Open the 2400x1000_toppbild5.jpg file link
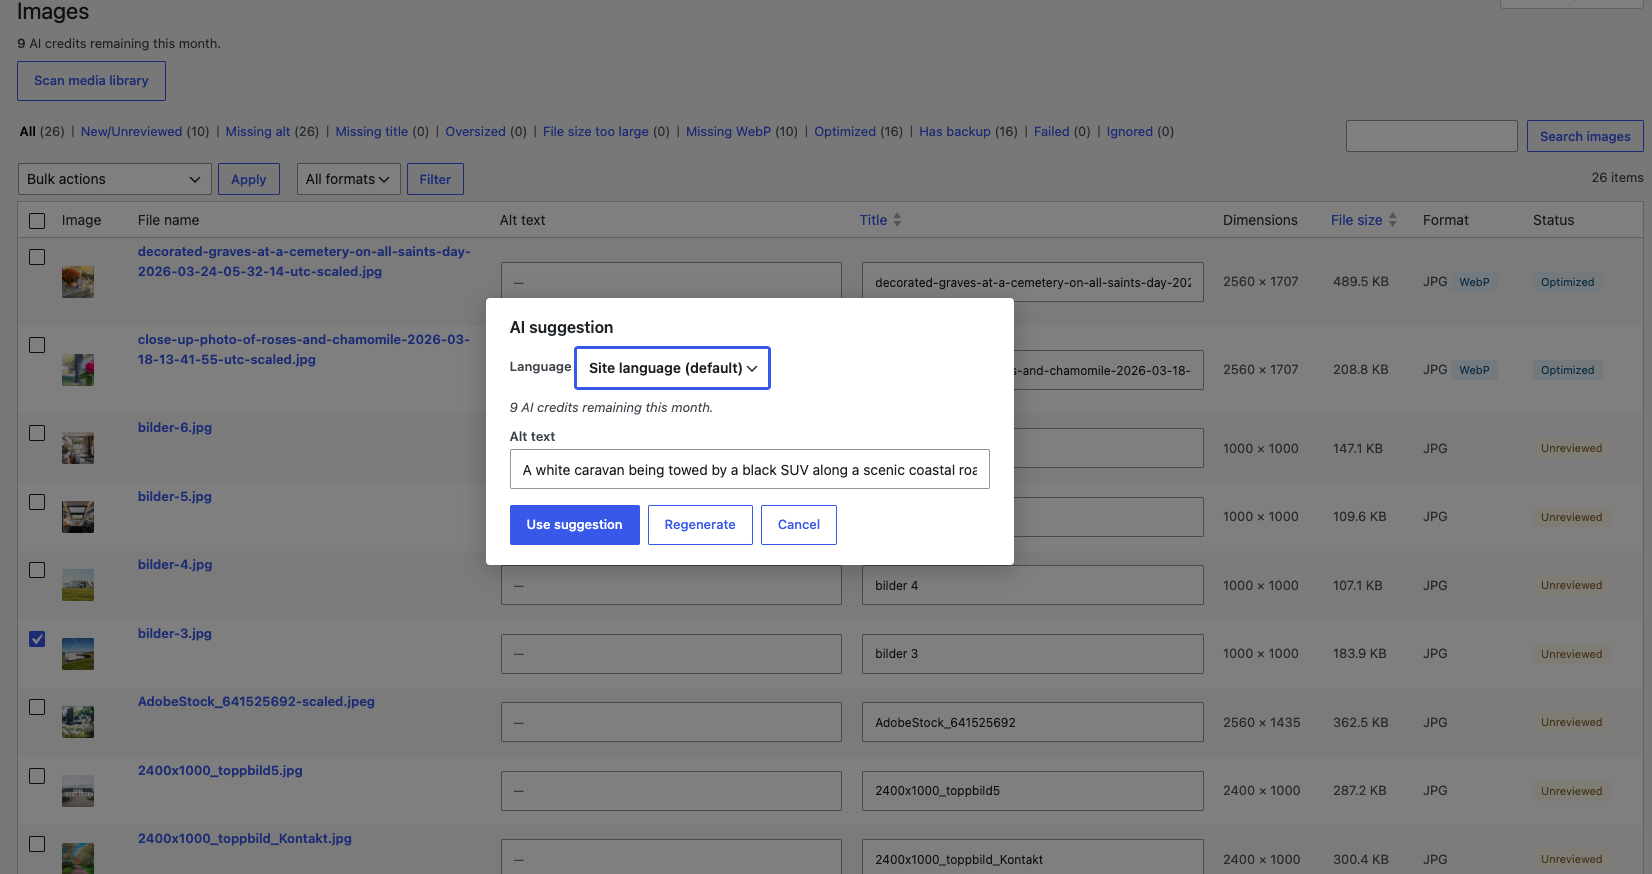This screenshot has width=1652, height=874. pyautogui.click(x=220, y=771)
